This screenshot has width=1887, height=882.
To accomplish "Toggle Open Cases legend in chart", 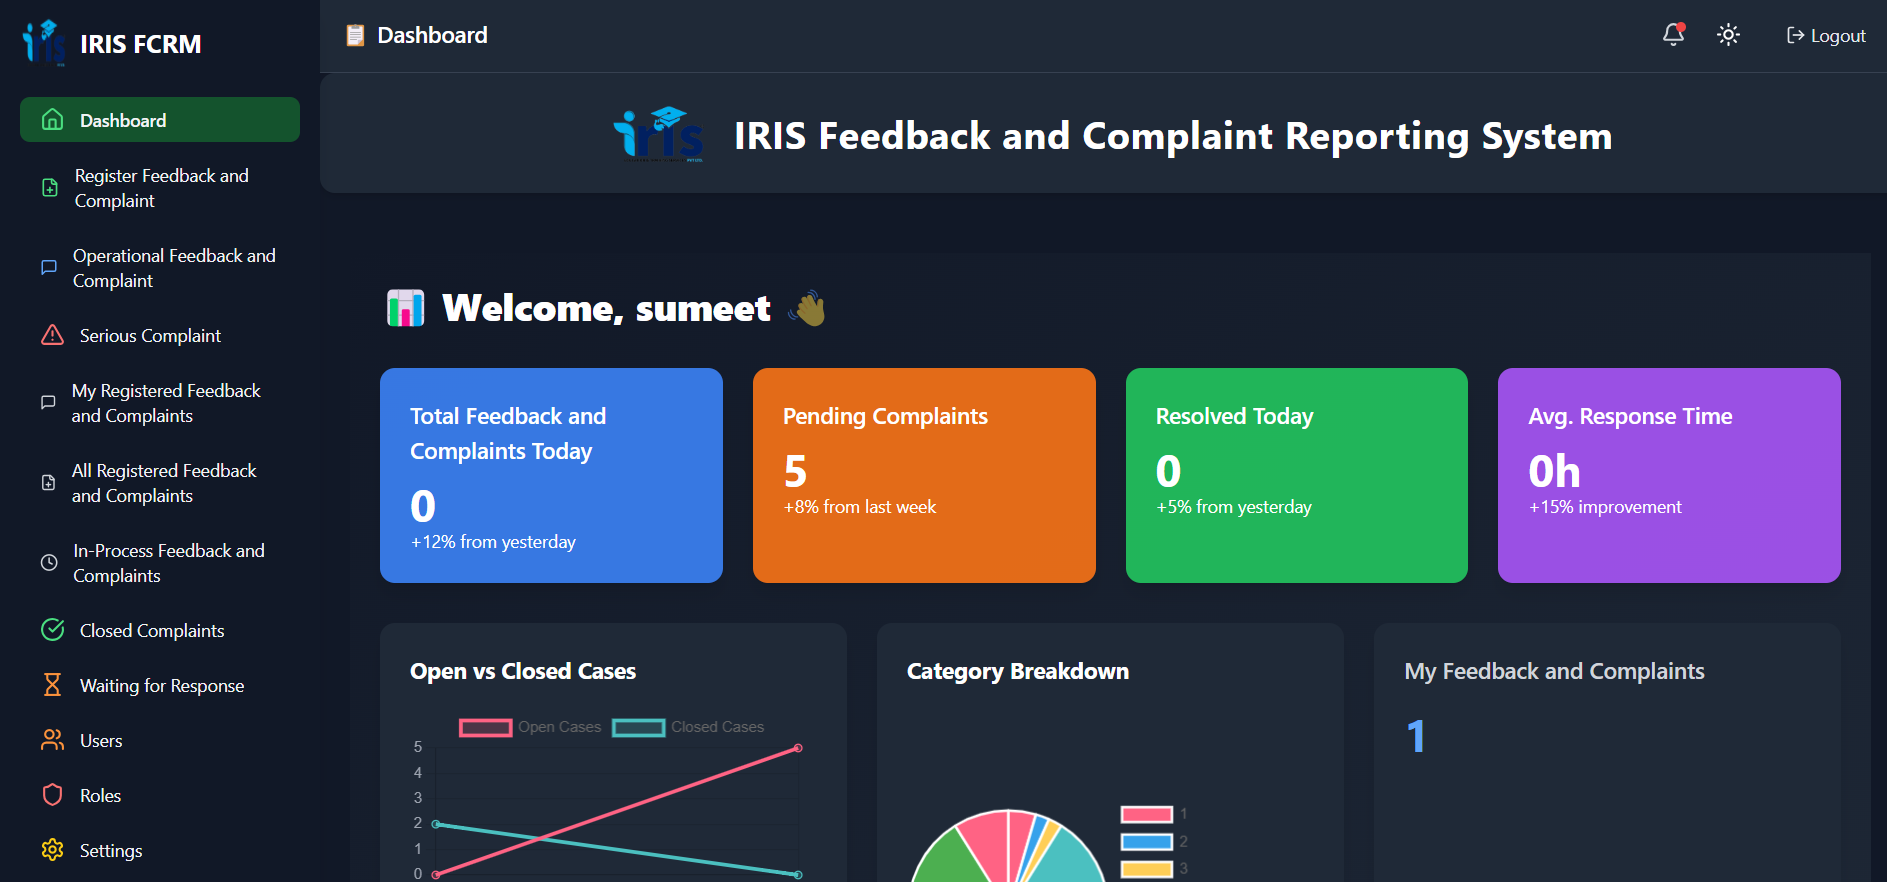I will pos(531,727).
